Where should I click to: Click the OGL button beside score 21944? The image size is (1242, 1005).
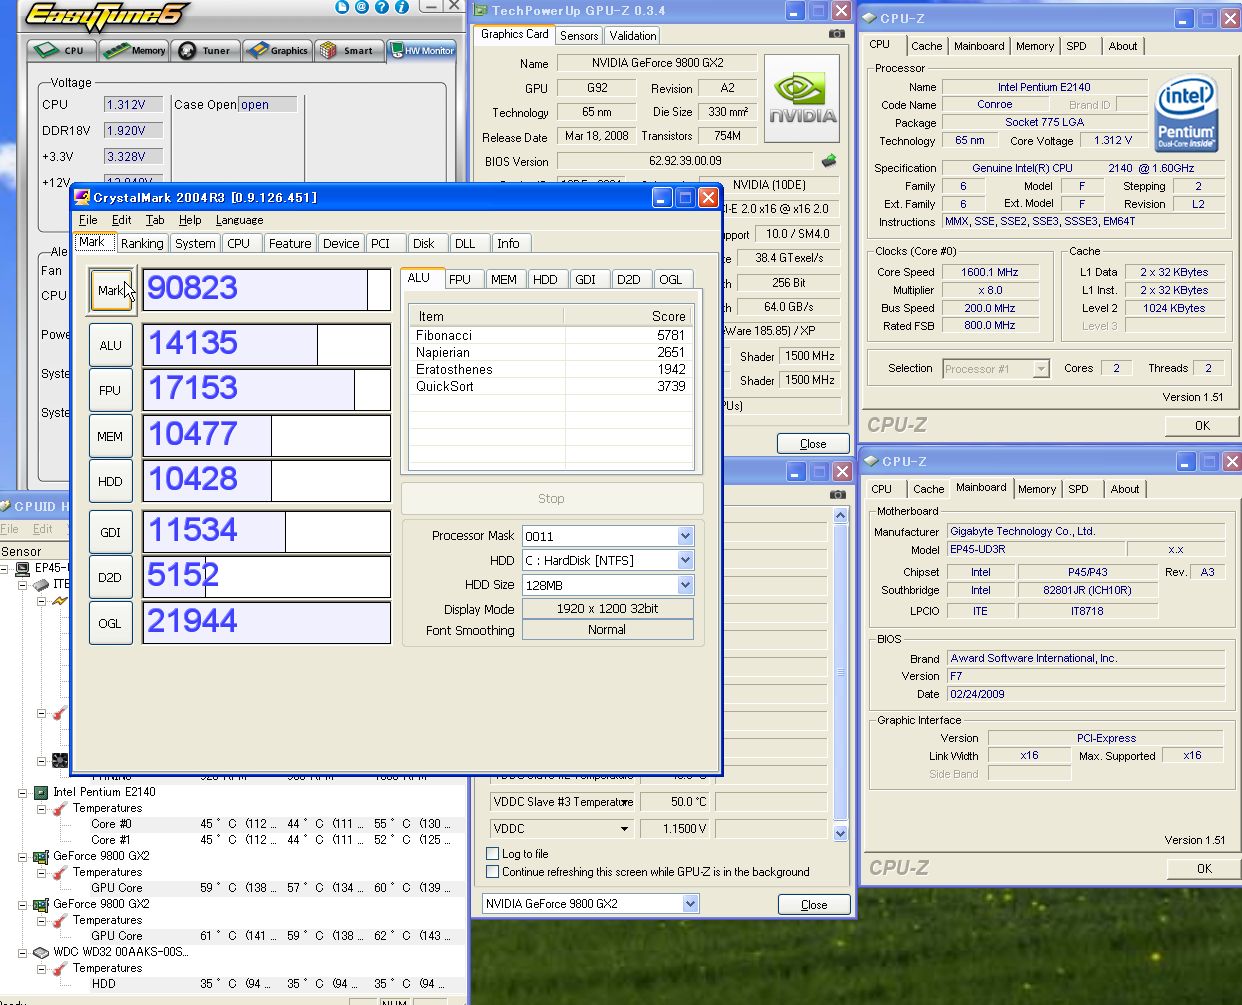coord(110,623)
